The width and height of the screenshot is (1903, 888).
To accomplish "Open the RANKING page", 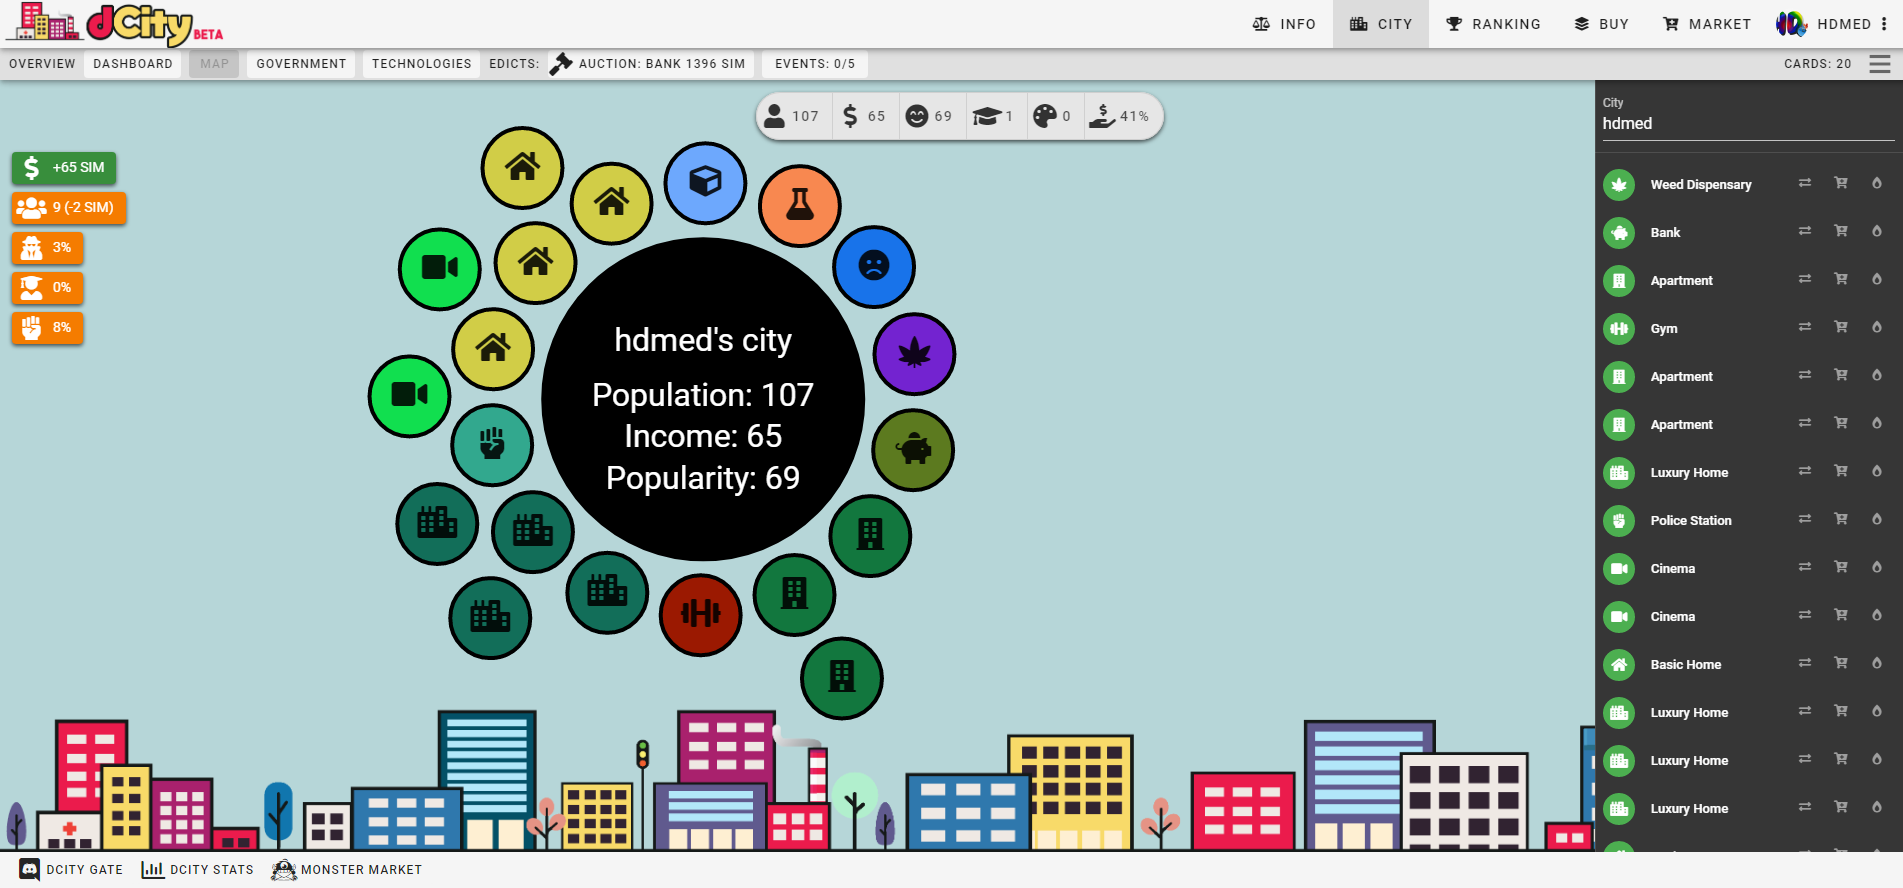I will pos(1494,24).
